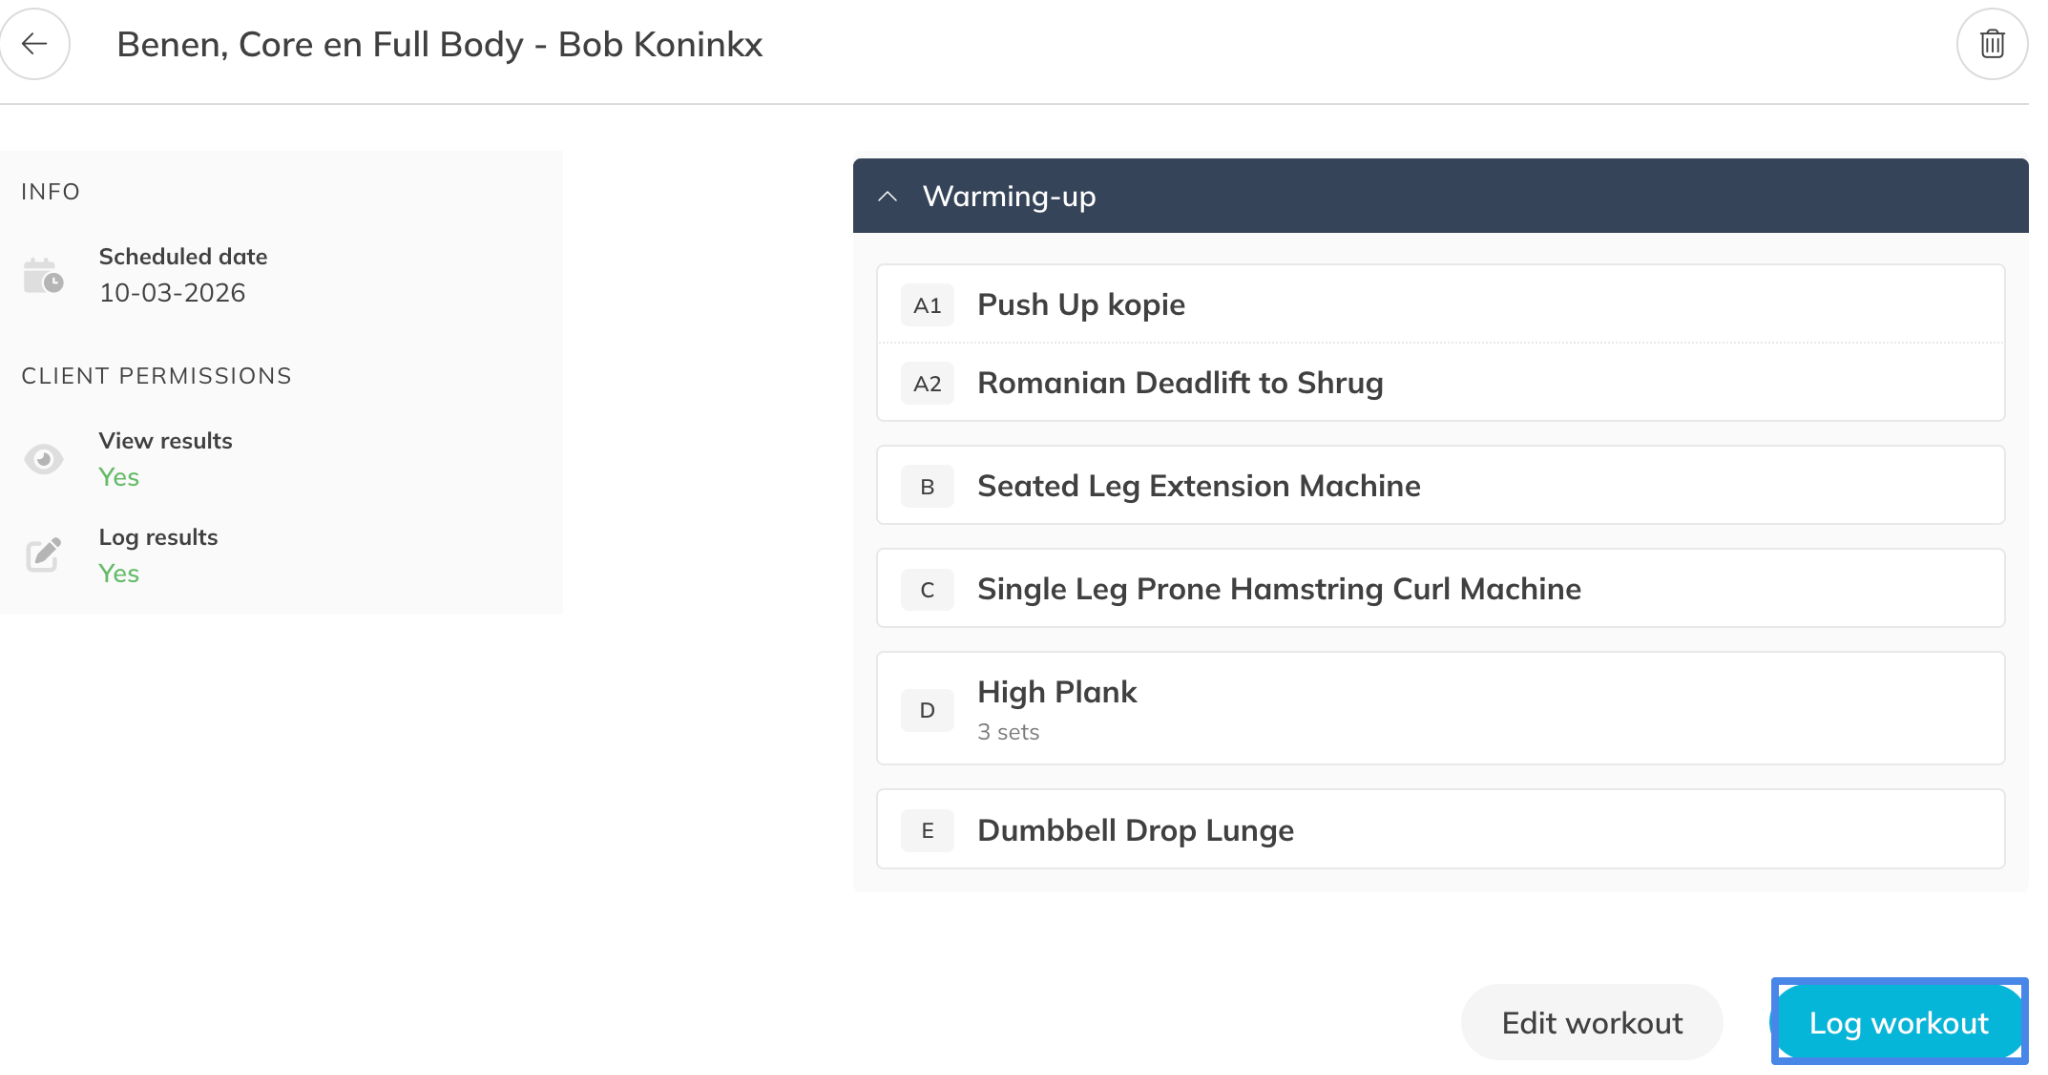Click the B exercise label badge
Screen dimensions: 2048x1075
pyautogui.click(x=926, y=487)
